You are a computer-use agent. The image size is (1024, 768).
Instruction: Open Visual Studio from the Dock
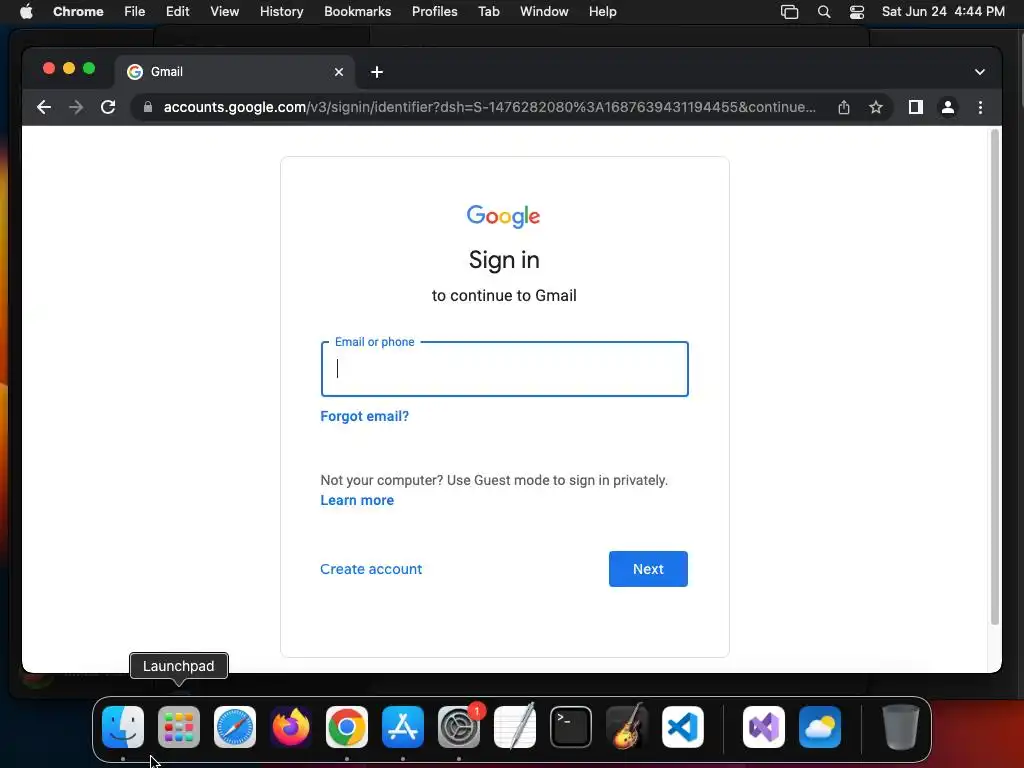[763, 727]
